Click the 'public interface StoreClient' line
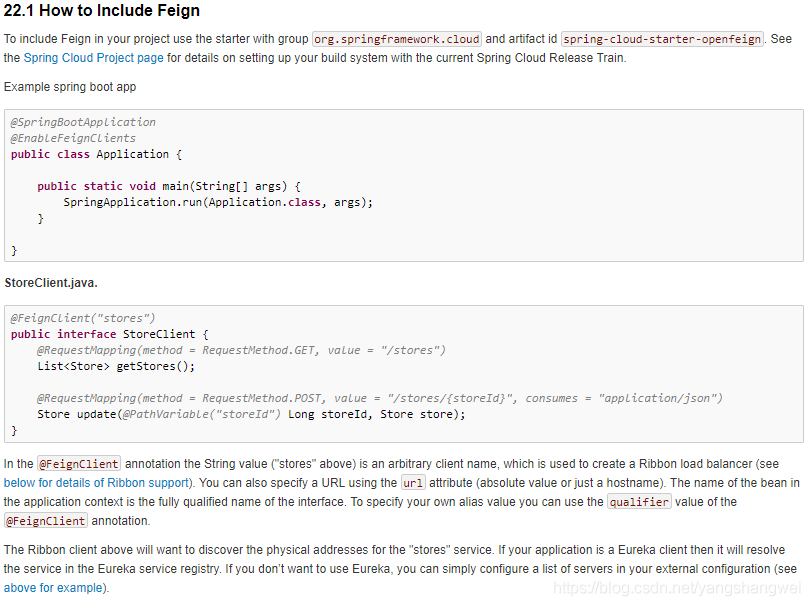The image size is (810, 606). pyautogui.click(x=109, y=334)
